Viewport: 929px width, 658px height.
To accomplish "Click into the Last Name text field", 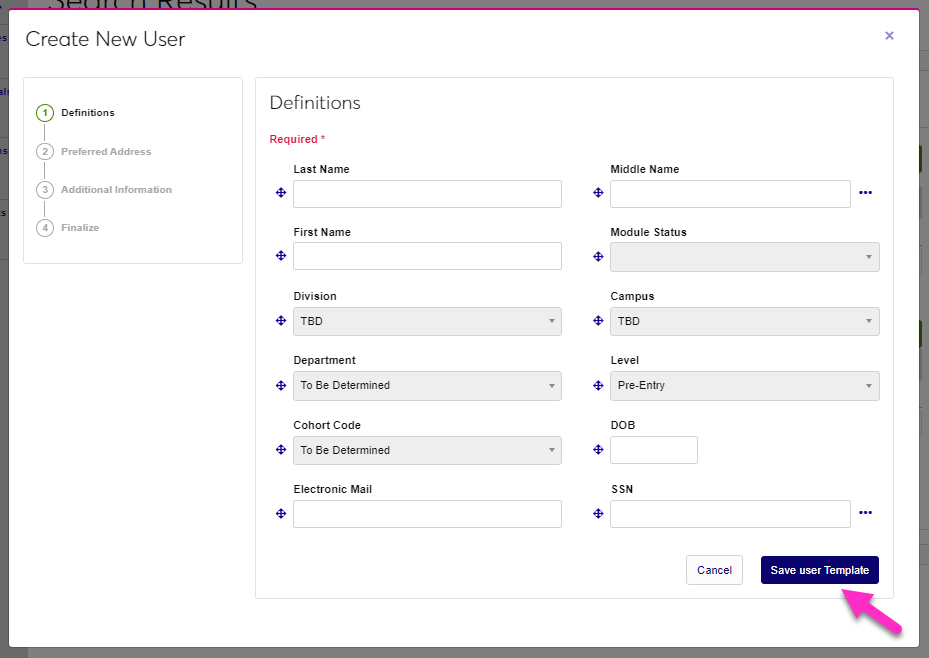I will pos(427,194).
